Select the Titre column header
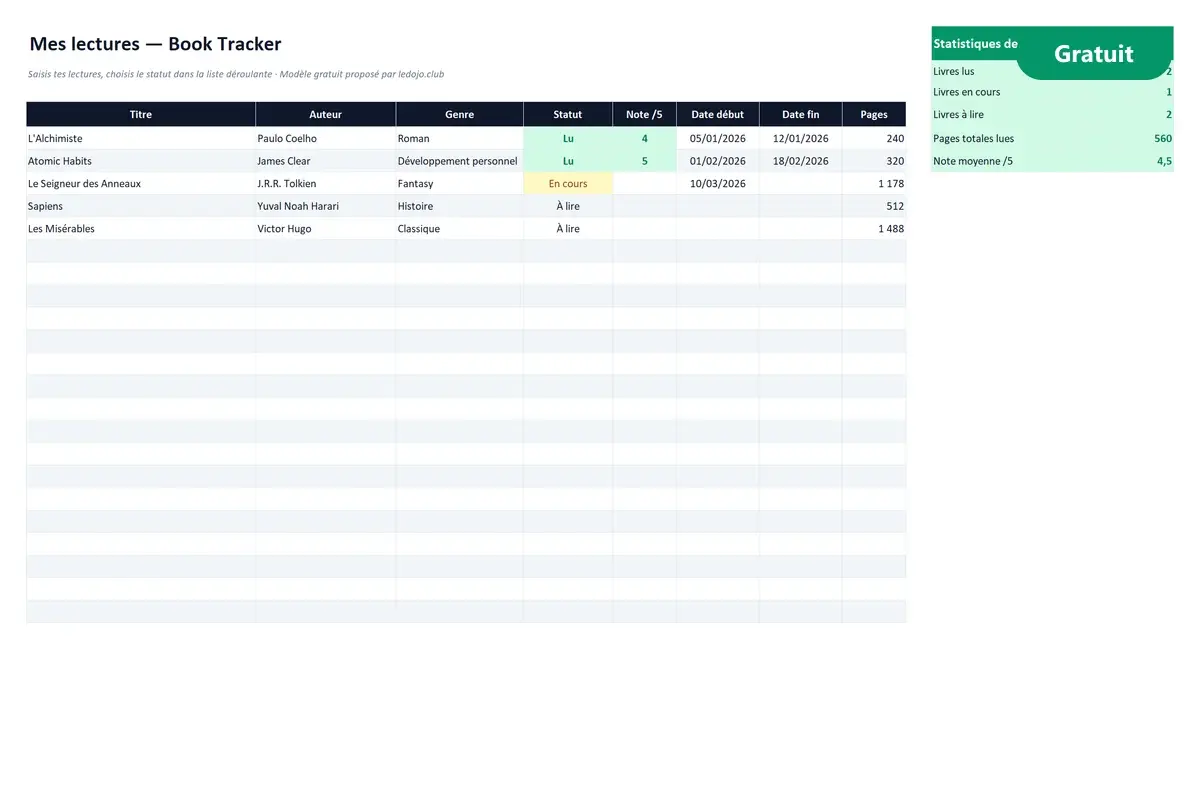The width and height of the screenshot is (1200, 800). 141,114
